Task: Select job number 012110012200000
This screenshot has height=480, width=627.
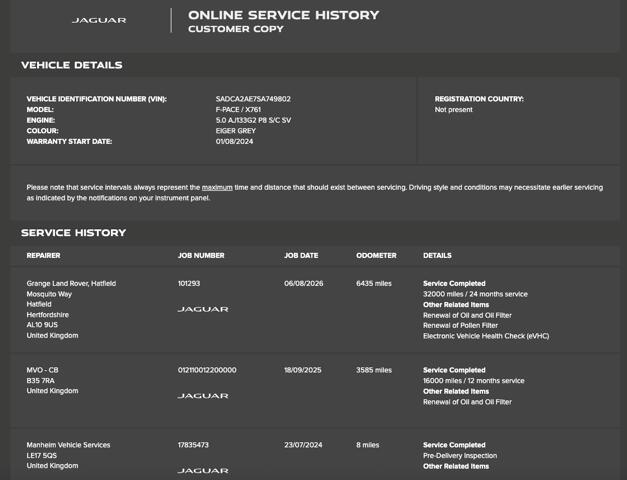Action: [207, 370]
